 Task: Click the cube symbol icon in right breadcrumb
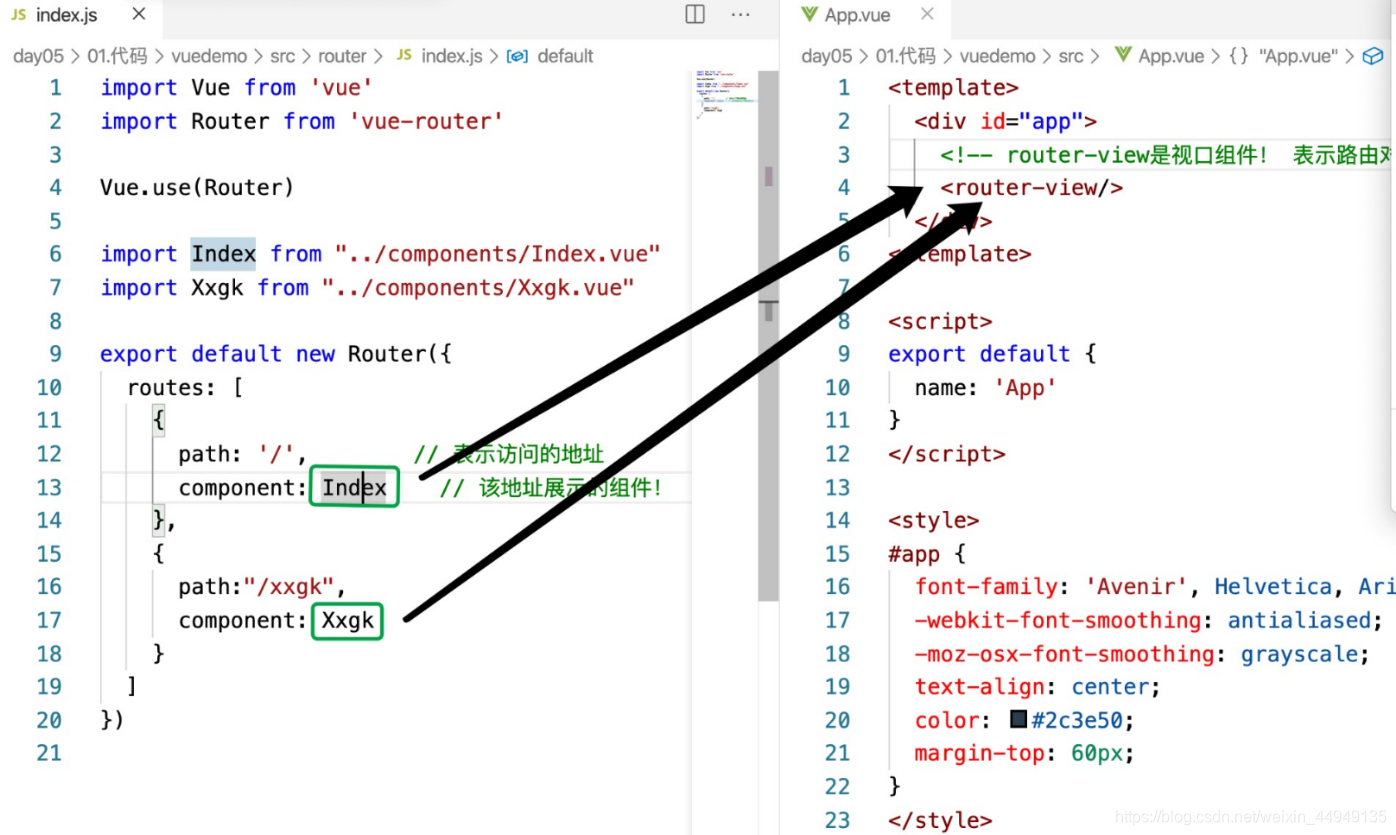click(x=1372, y=56)
